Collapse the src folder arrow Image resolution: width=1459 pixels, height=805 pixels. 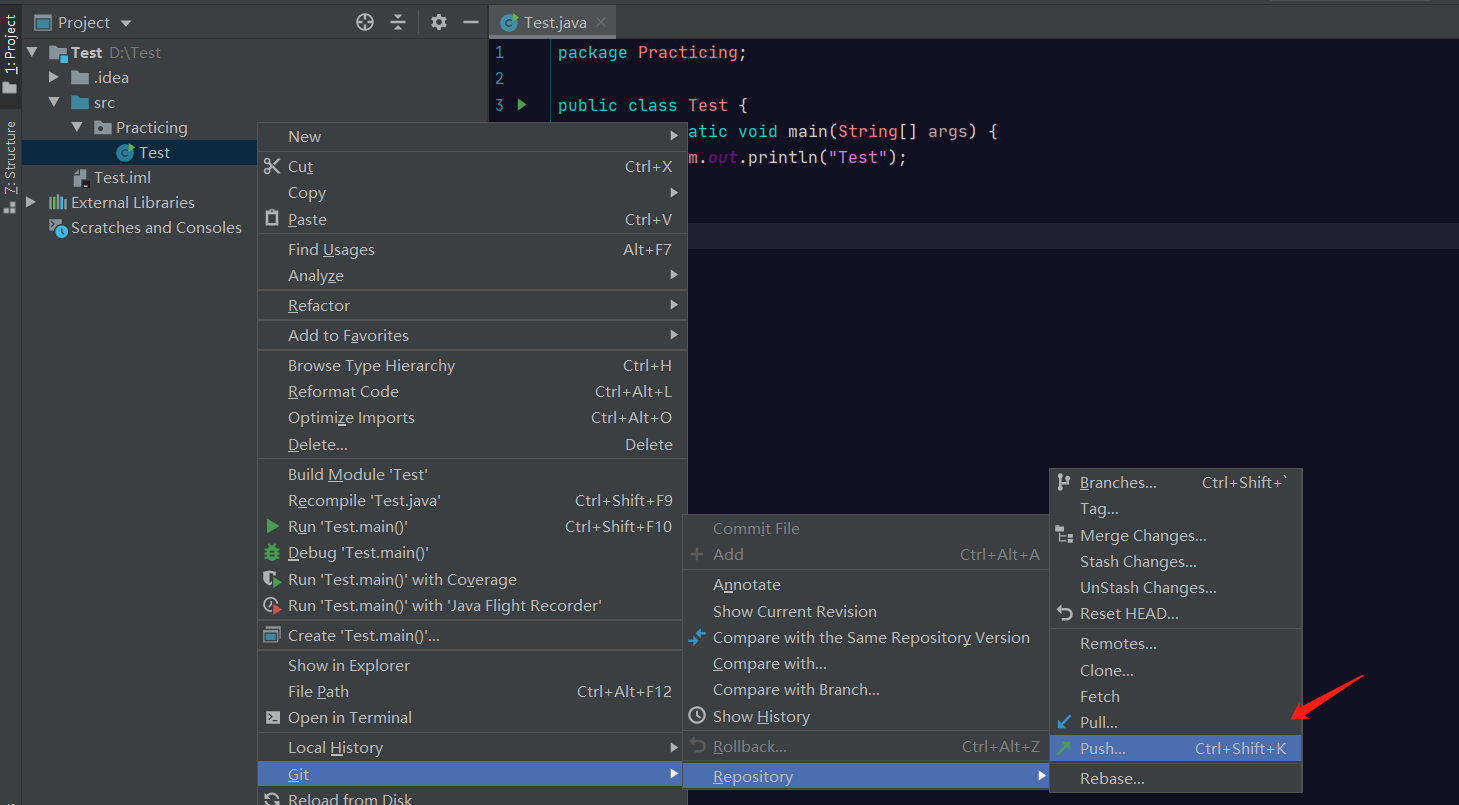point(55,102)
